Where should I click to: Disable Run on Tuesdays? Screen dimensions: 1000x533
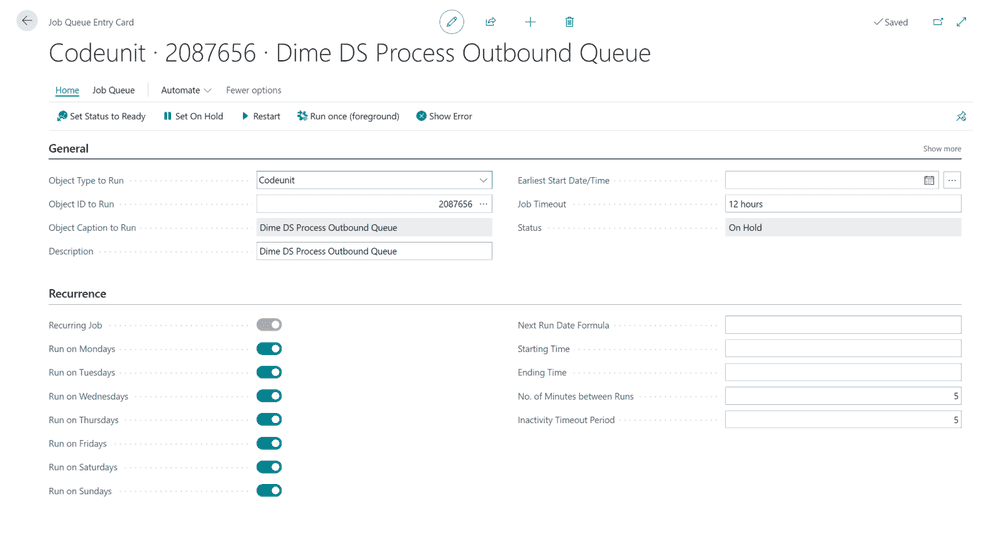coord(269,372)
